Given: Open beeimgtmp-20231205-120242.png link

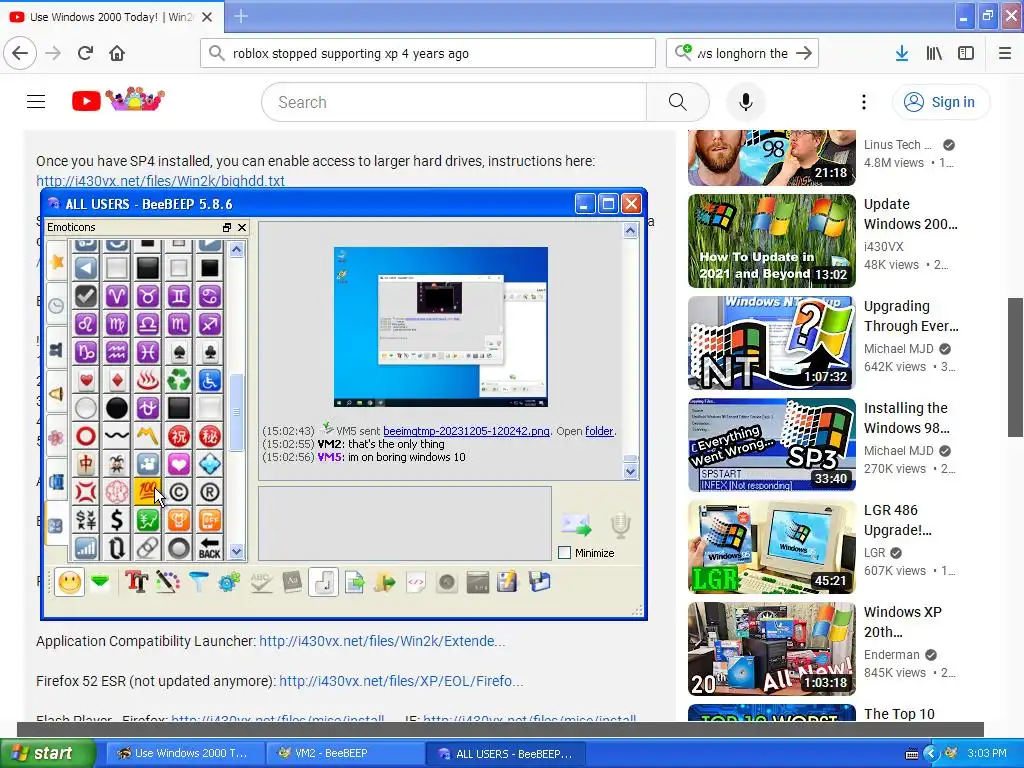Looking at the screenshot, I should (x=466, y=431).
